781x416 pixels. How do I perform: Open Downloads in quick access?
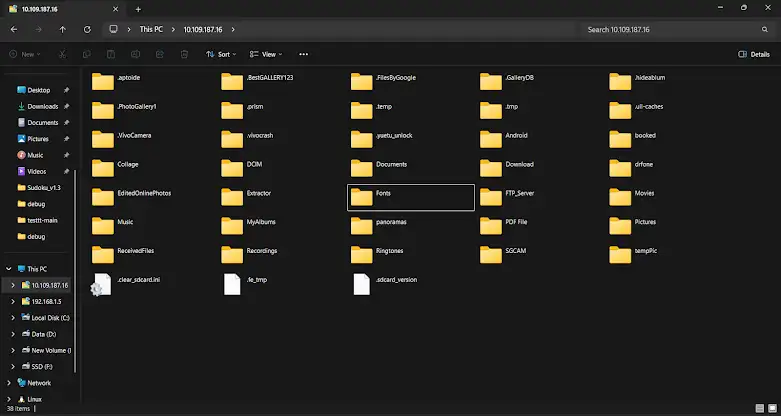point(43,106)
